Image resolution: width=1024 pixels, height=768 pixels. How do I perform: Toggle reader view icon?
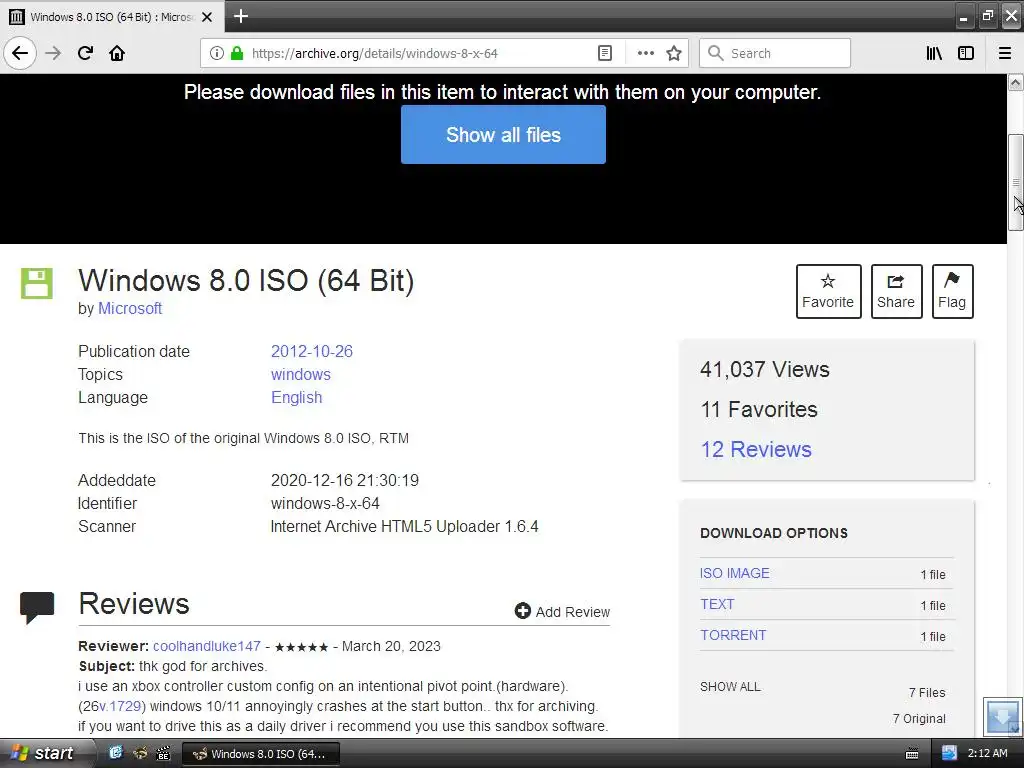(605, 54)
